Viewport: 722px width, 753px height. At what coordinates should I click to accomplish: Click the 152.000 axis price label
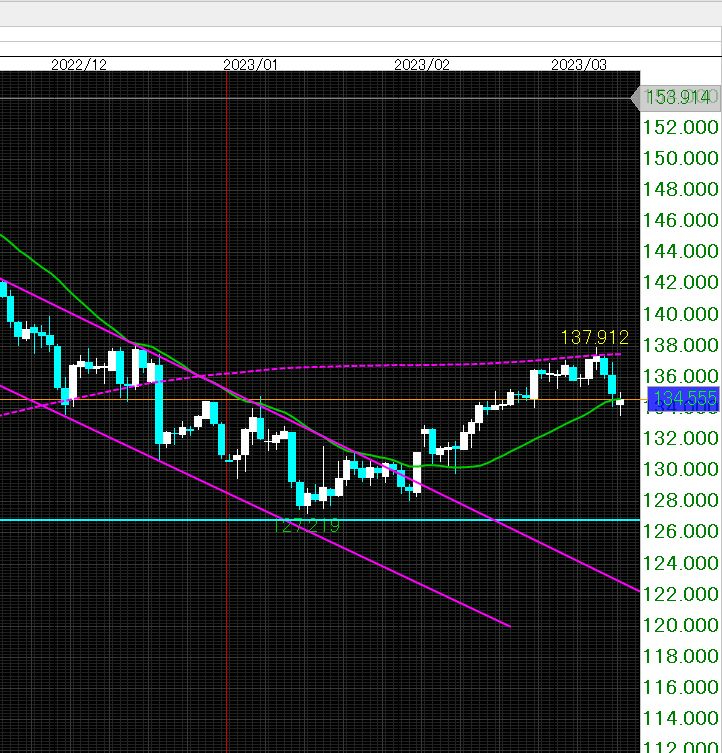click(x=680, y=127)
